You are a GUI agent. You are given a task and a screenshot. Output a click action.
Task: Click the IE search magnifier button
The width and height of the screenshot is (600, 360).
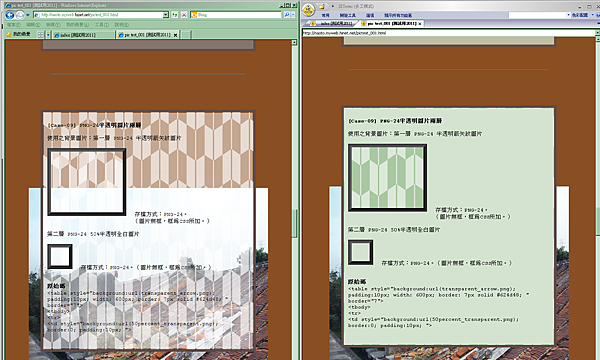tap(287, 15)
